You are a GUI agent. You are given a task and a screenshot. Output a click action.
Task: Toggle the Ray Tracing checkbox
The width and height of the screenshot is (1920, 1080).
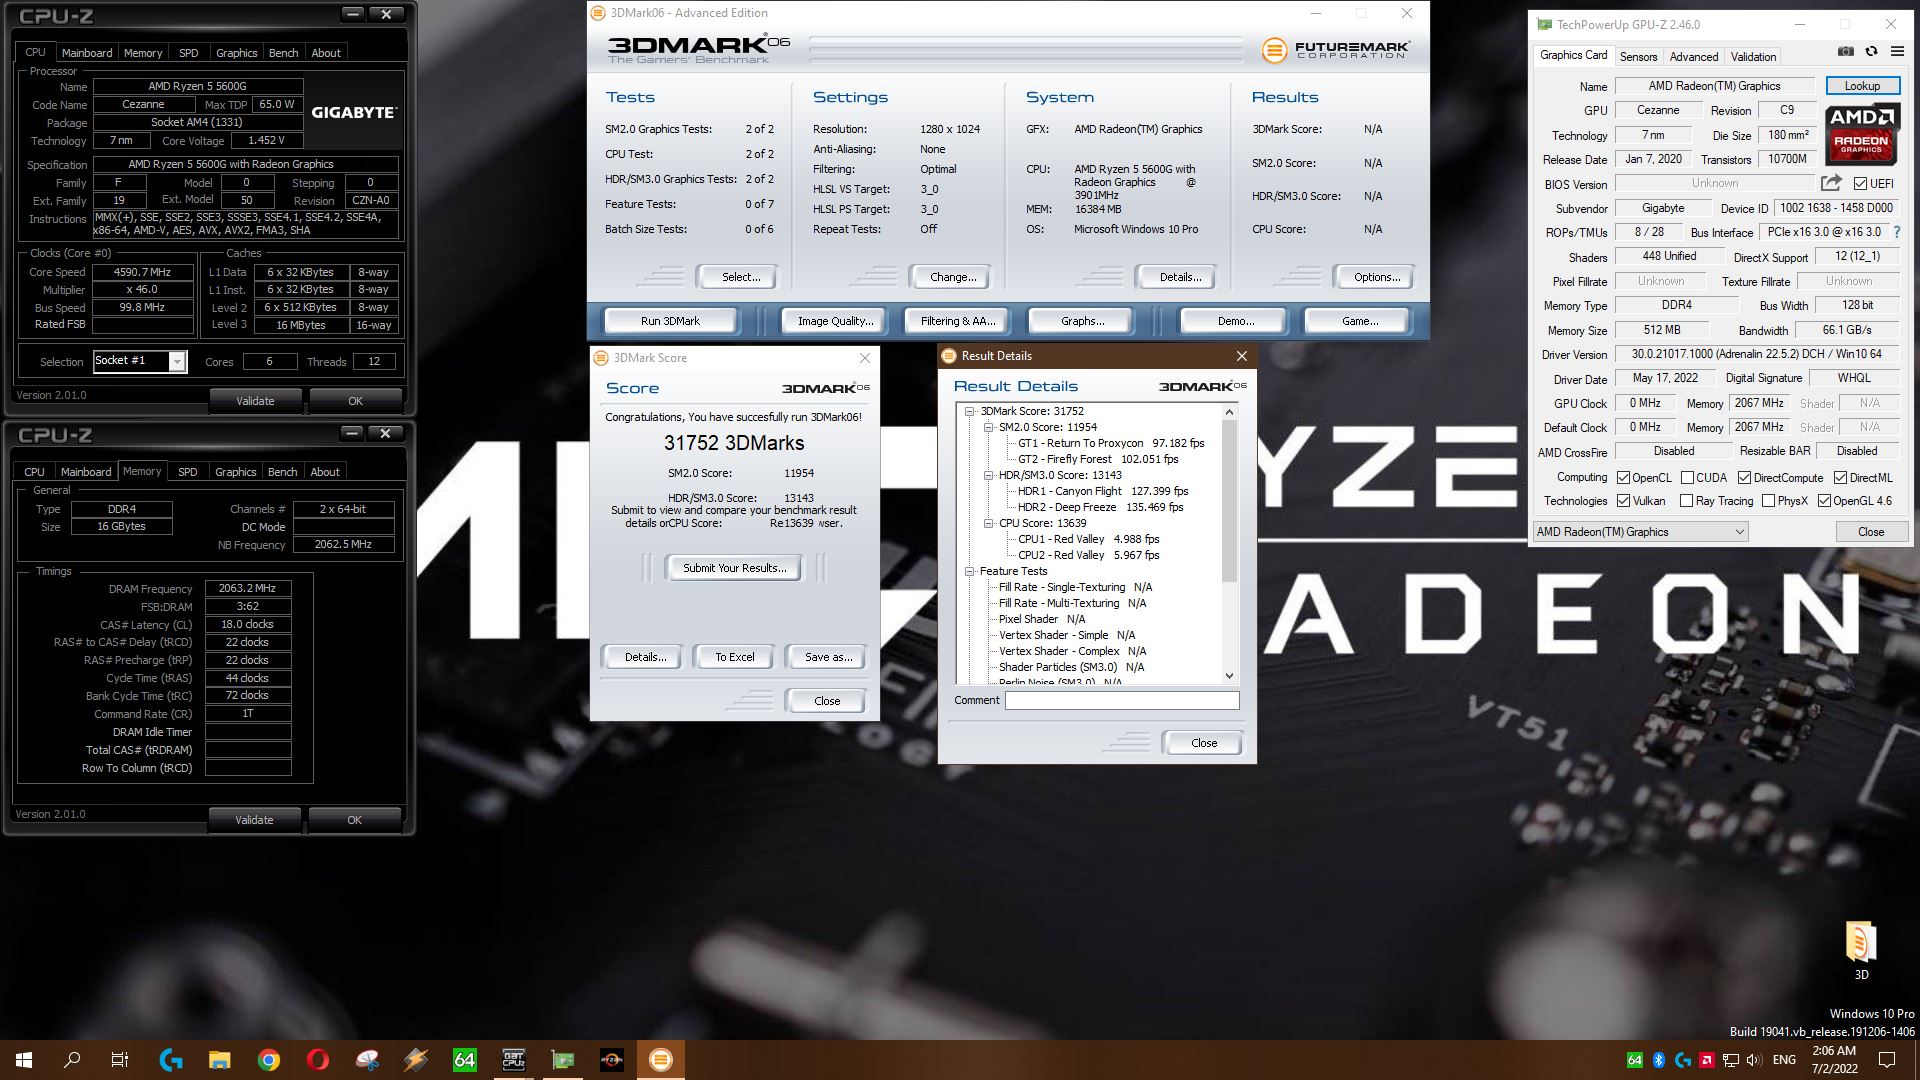click(x=1687, y=501)
